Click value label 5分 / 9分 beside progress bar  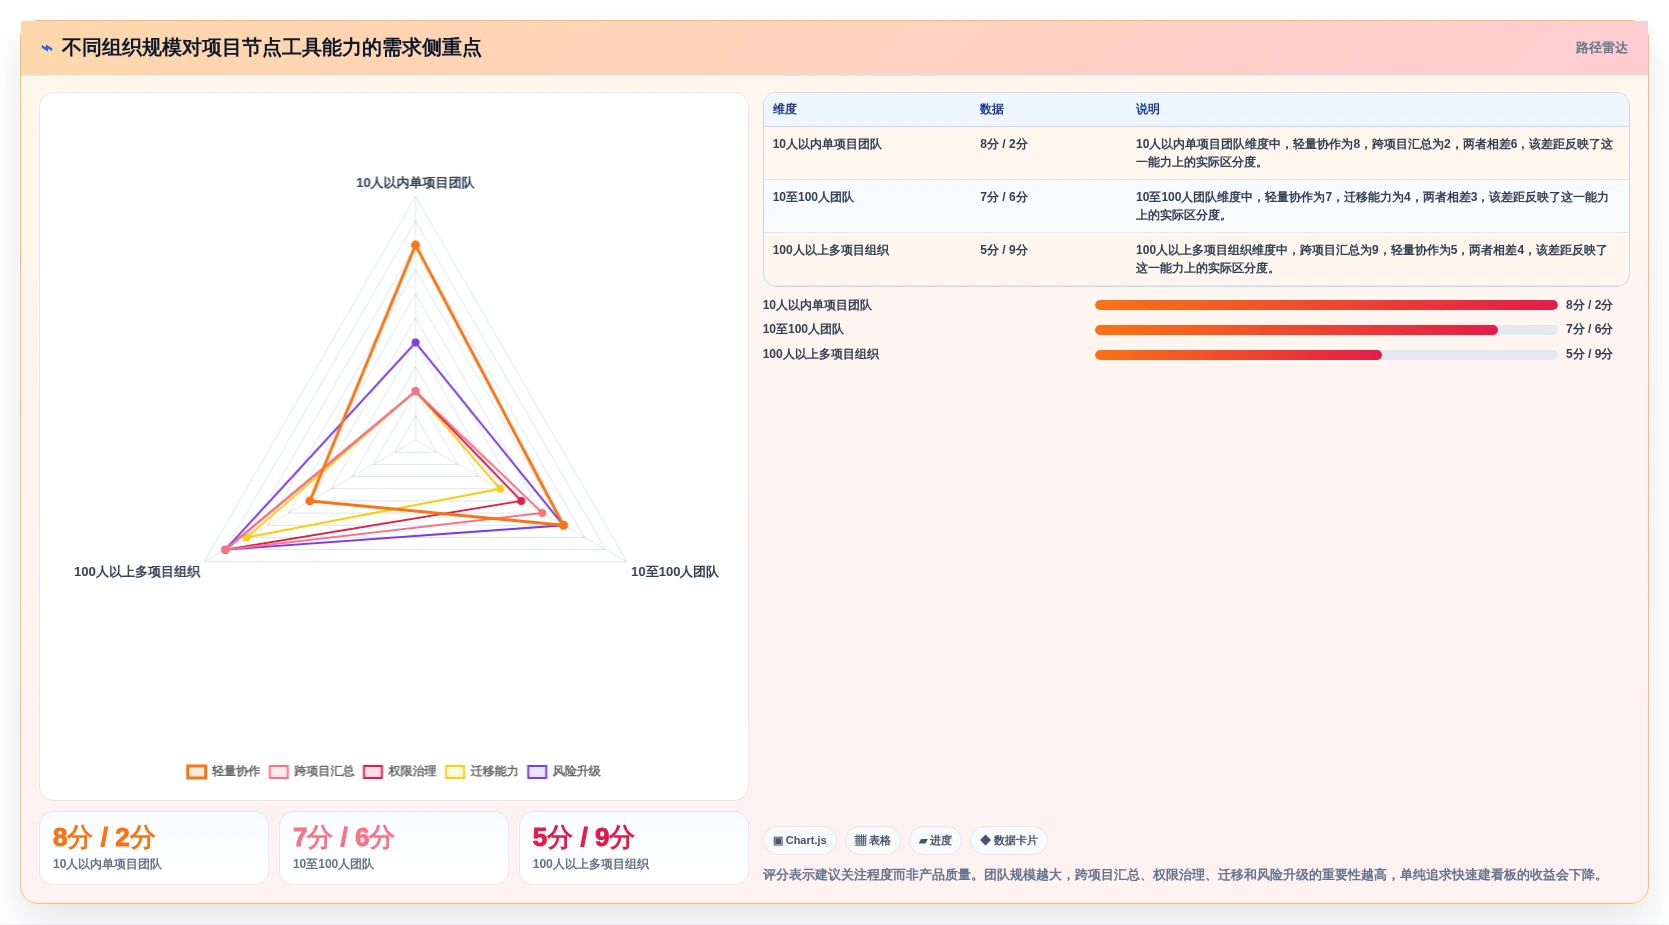tap(1589, 354)
